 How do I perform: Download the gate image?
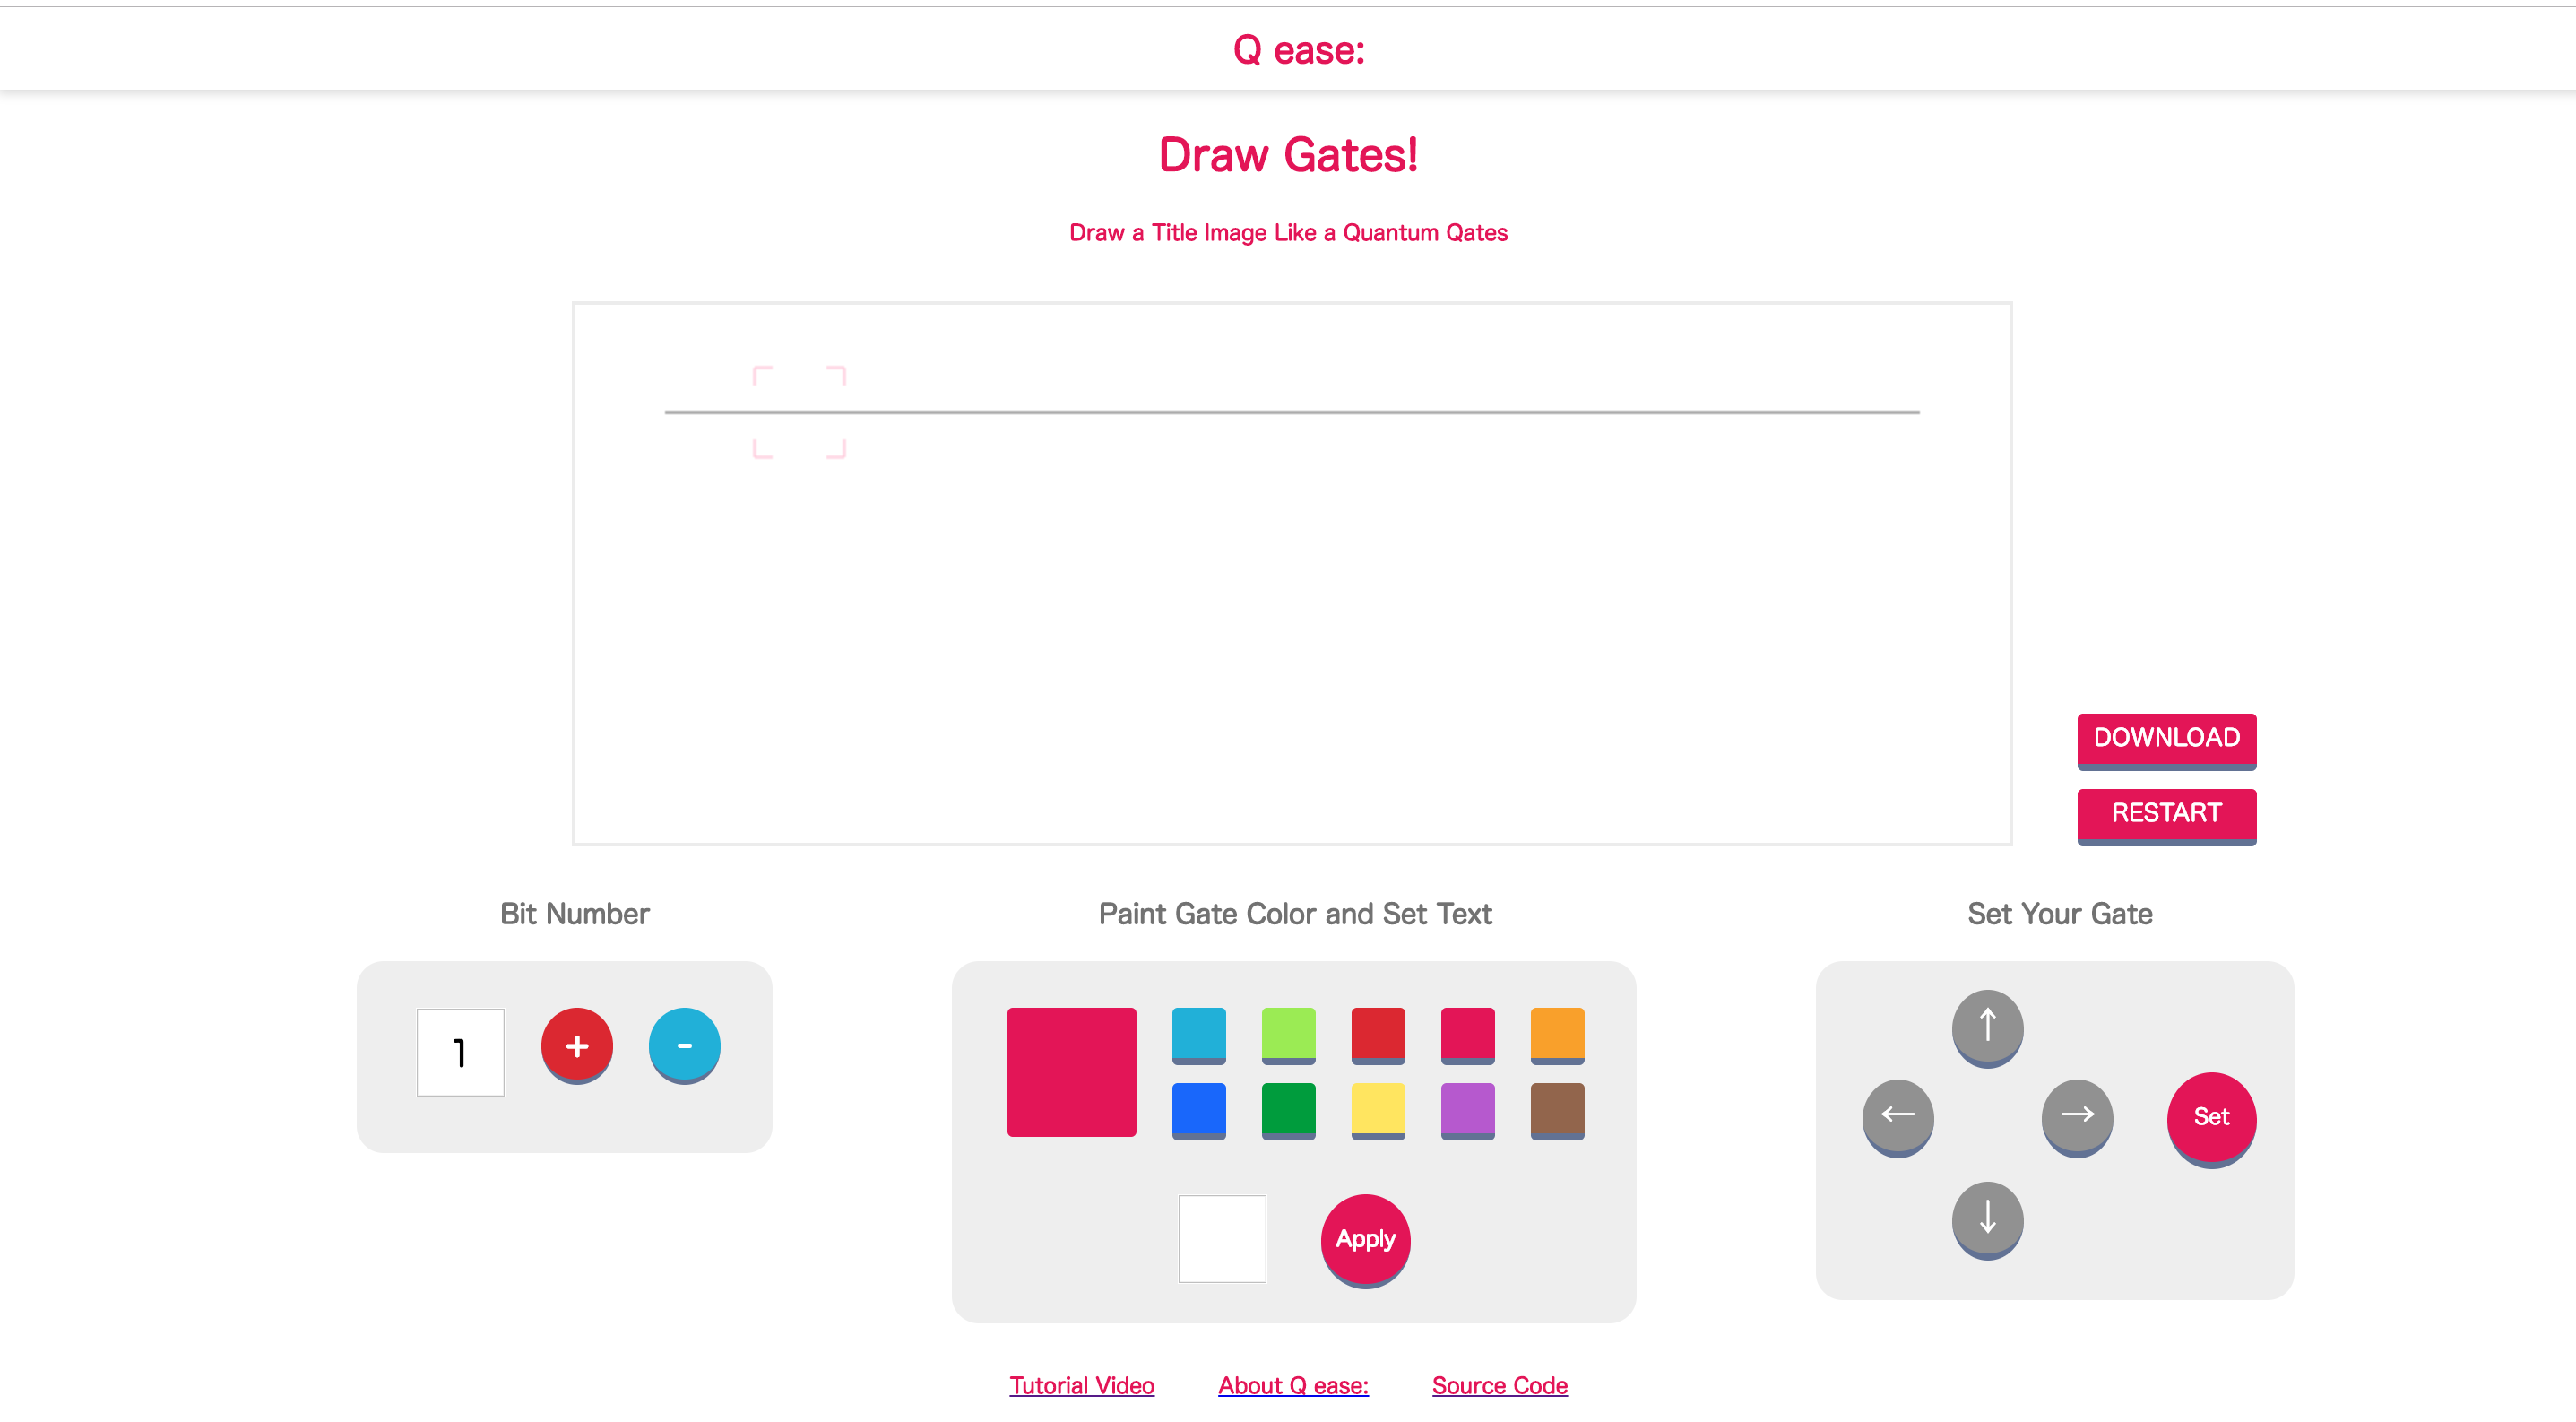click(2166, 738)
